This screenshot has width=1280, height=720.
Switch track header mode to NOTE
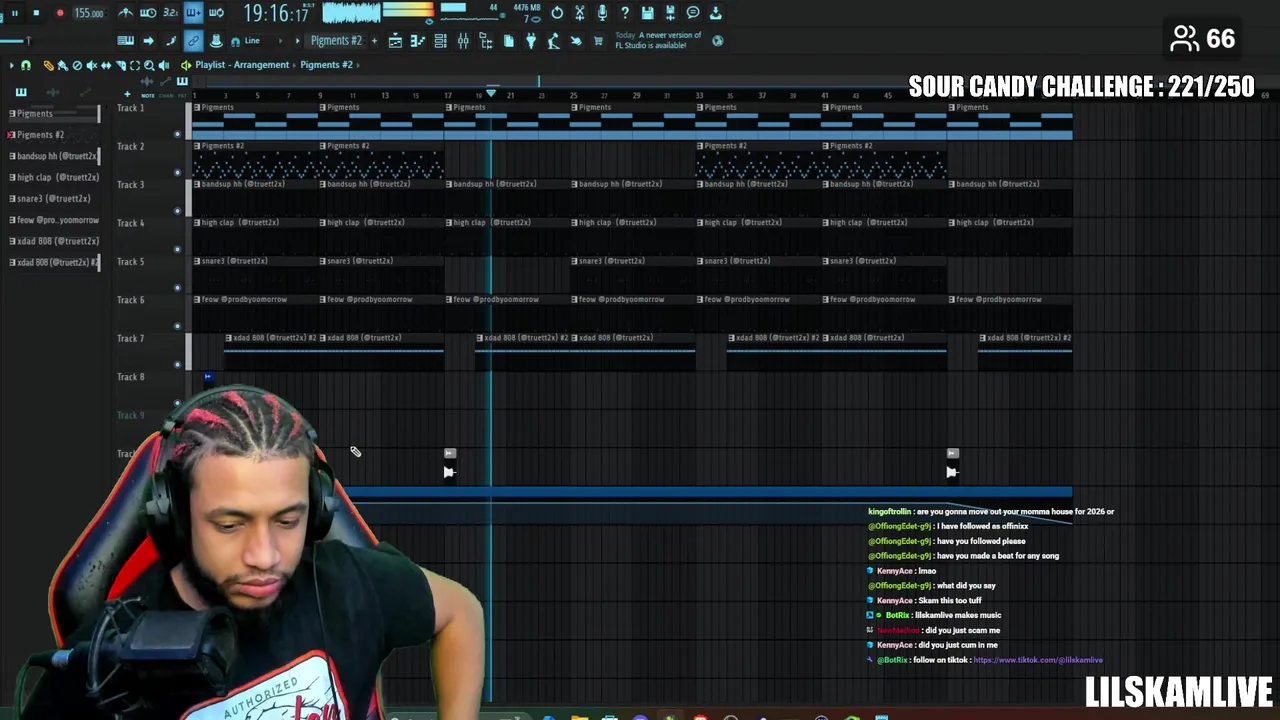click(148, 95)
